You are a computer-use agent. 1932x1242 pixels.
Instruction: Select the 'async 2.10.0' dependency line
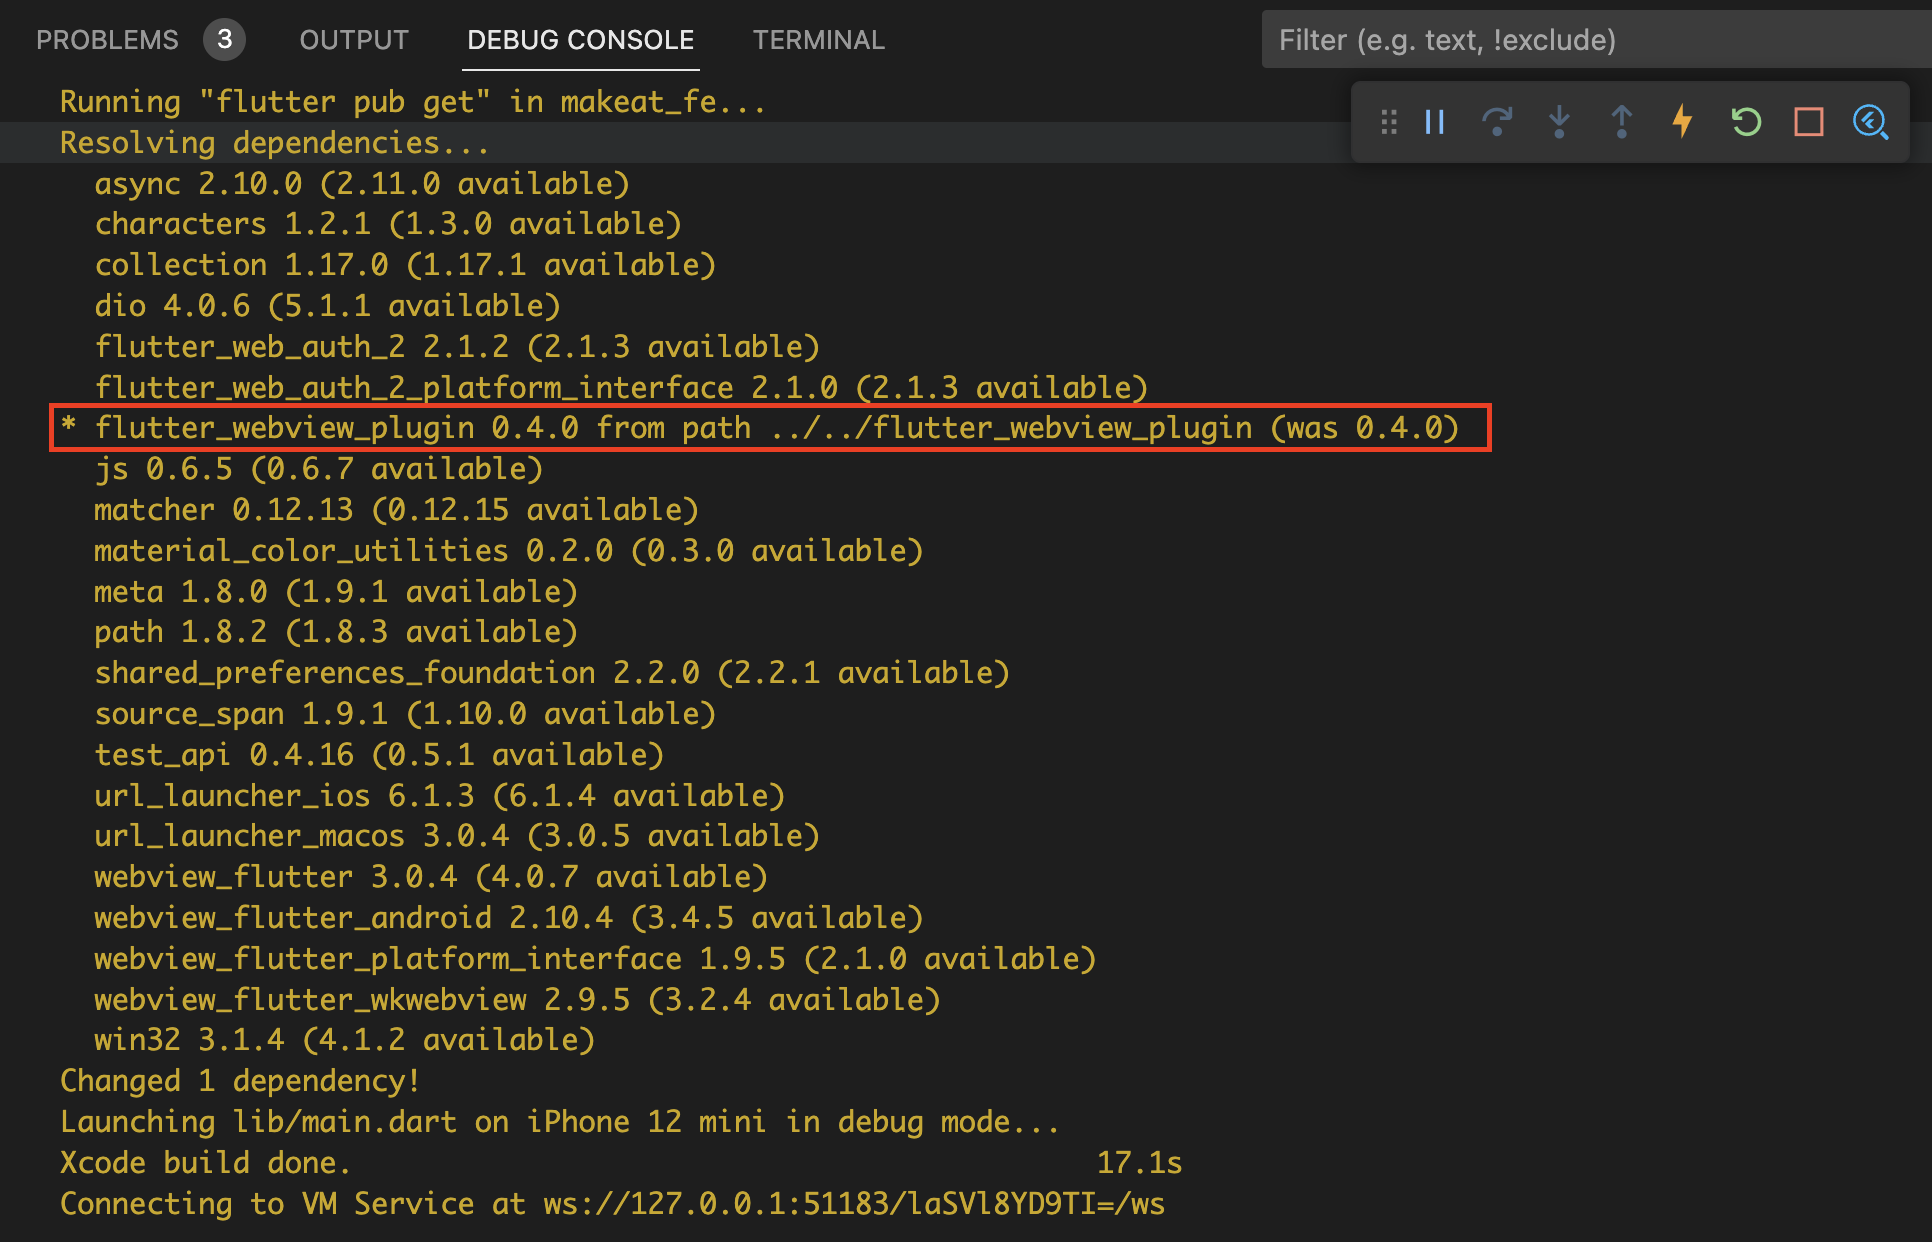pyautogui.click(x=362, y=184)
